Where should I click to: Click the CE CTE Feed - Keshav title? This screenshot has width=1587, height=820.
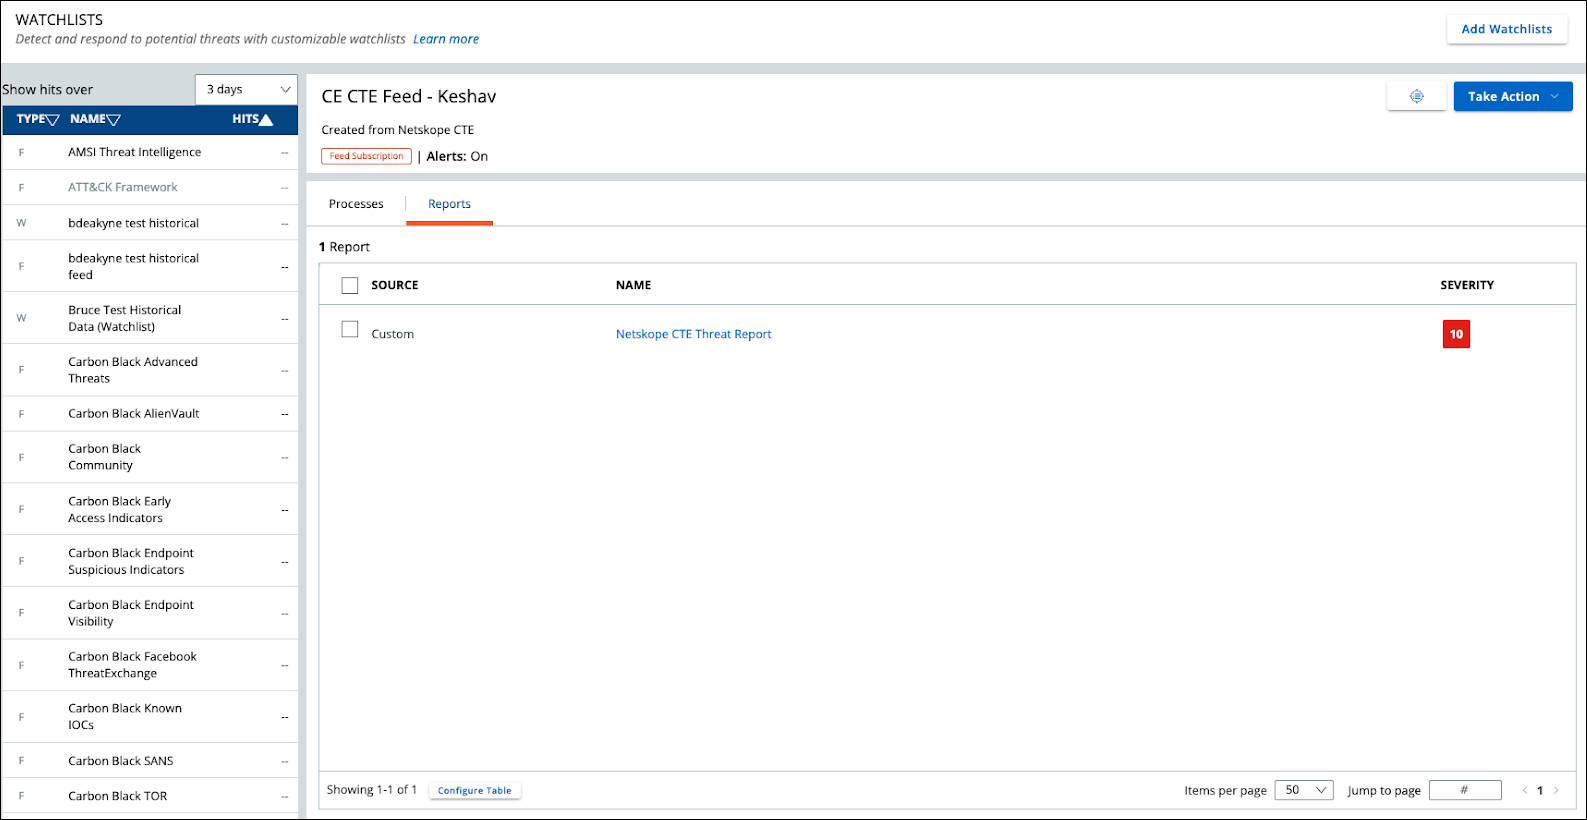tap(409, 97)
